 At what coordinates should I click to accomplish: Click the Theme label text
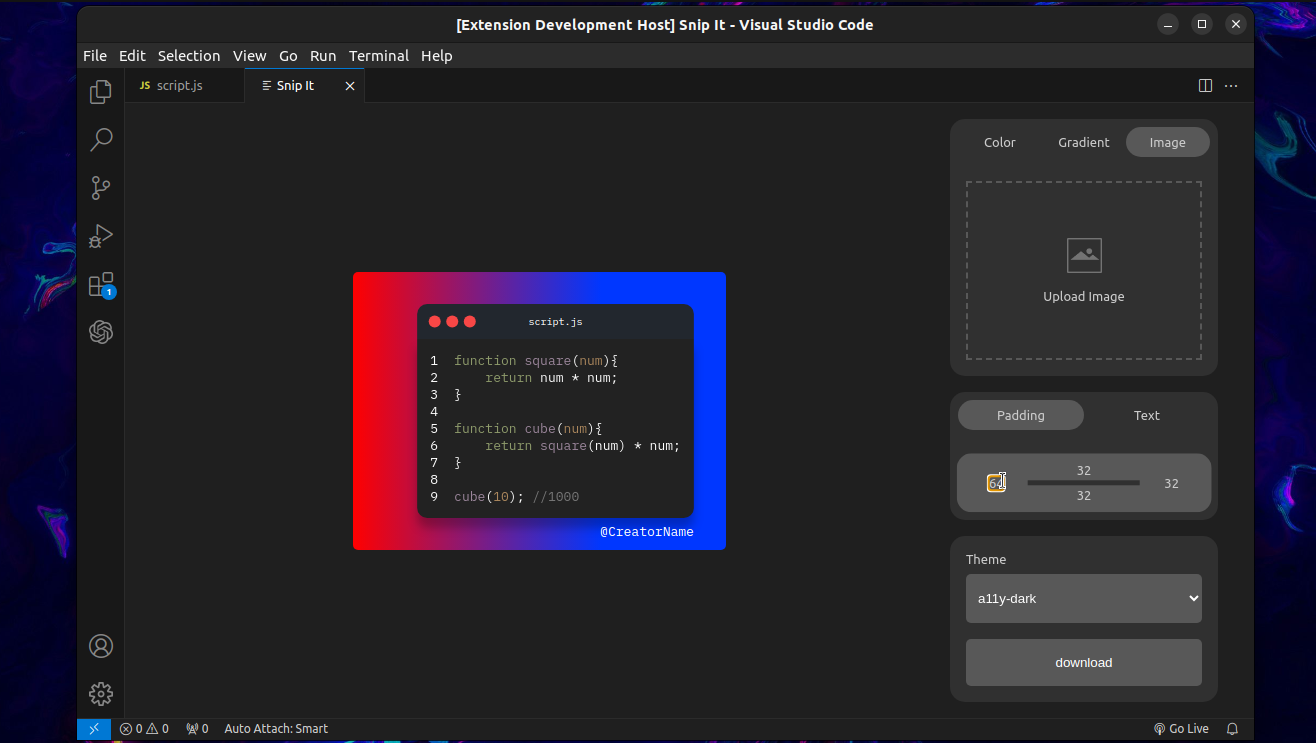986,559
